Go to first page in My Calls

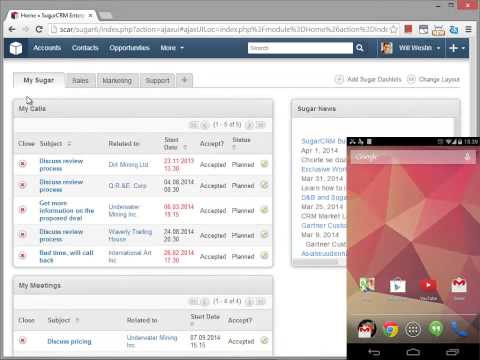[x=193, y=125]
